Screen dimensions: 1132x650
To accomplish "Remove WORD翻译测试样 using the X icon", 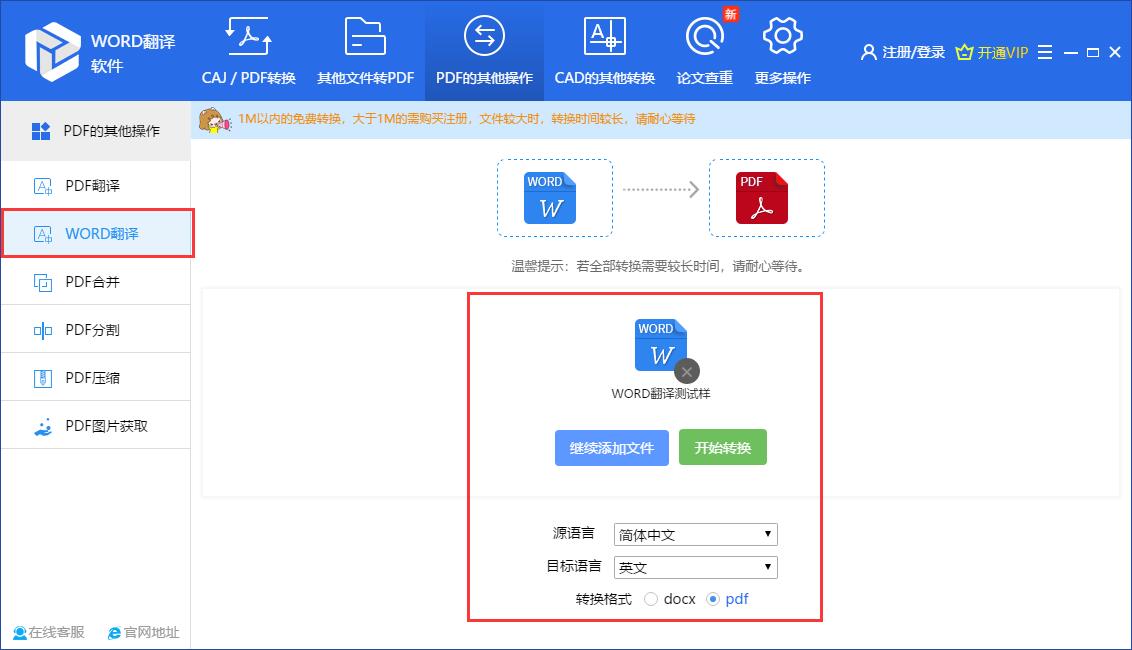I will tap(686, 371).
